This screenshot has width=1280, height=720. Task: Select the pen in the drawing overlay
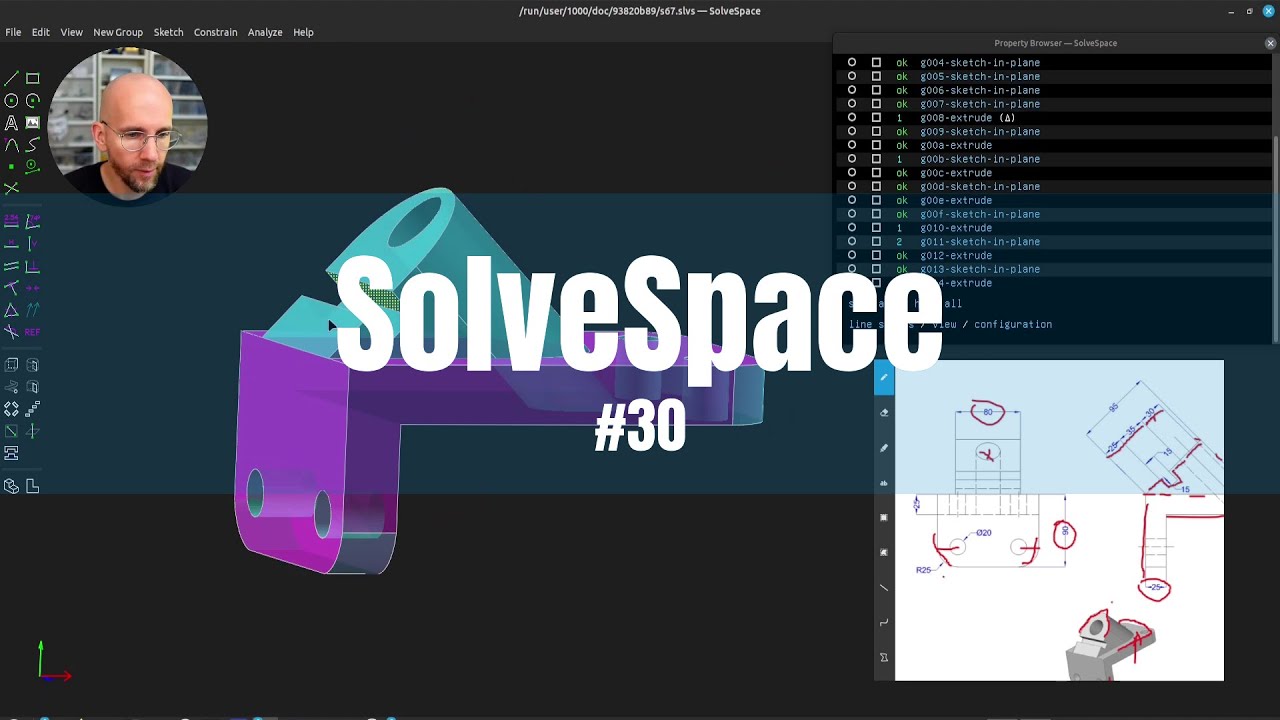tap(884, 377)
